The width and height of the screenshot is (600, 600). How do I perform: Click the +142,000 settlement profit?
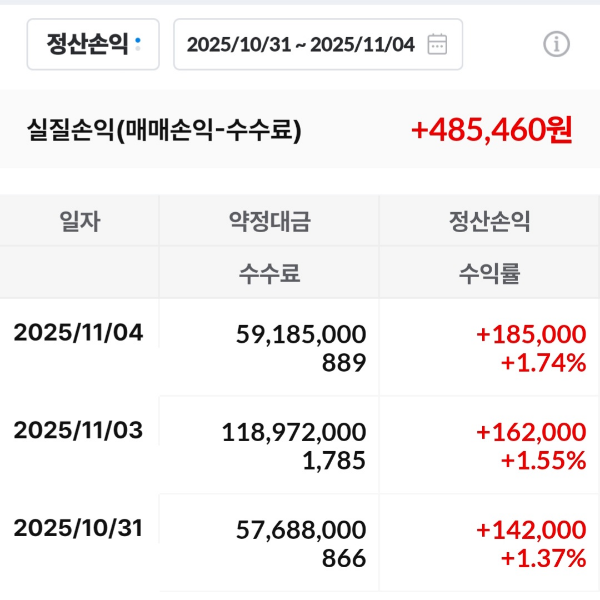tap(531, 530)
